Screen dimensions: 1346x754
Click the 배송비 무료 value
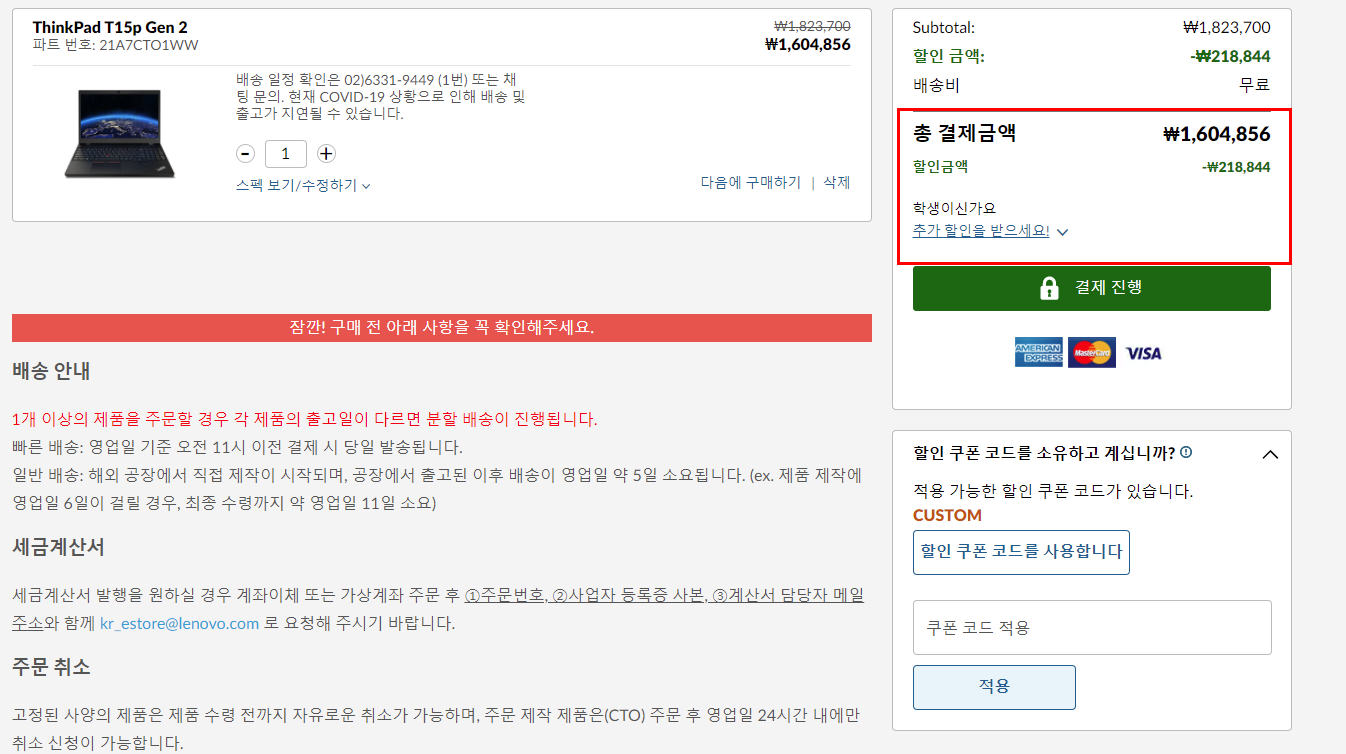[1255, 85]
